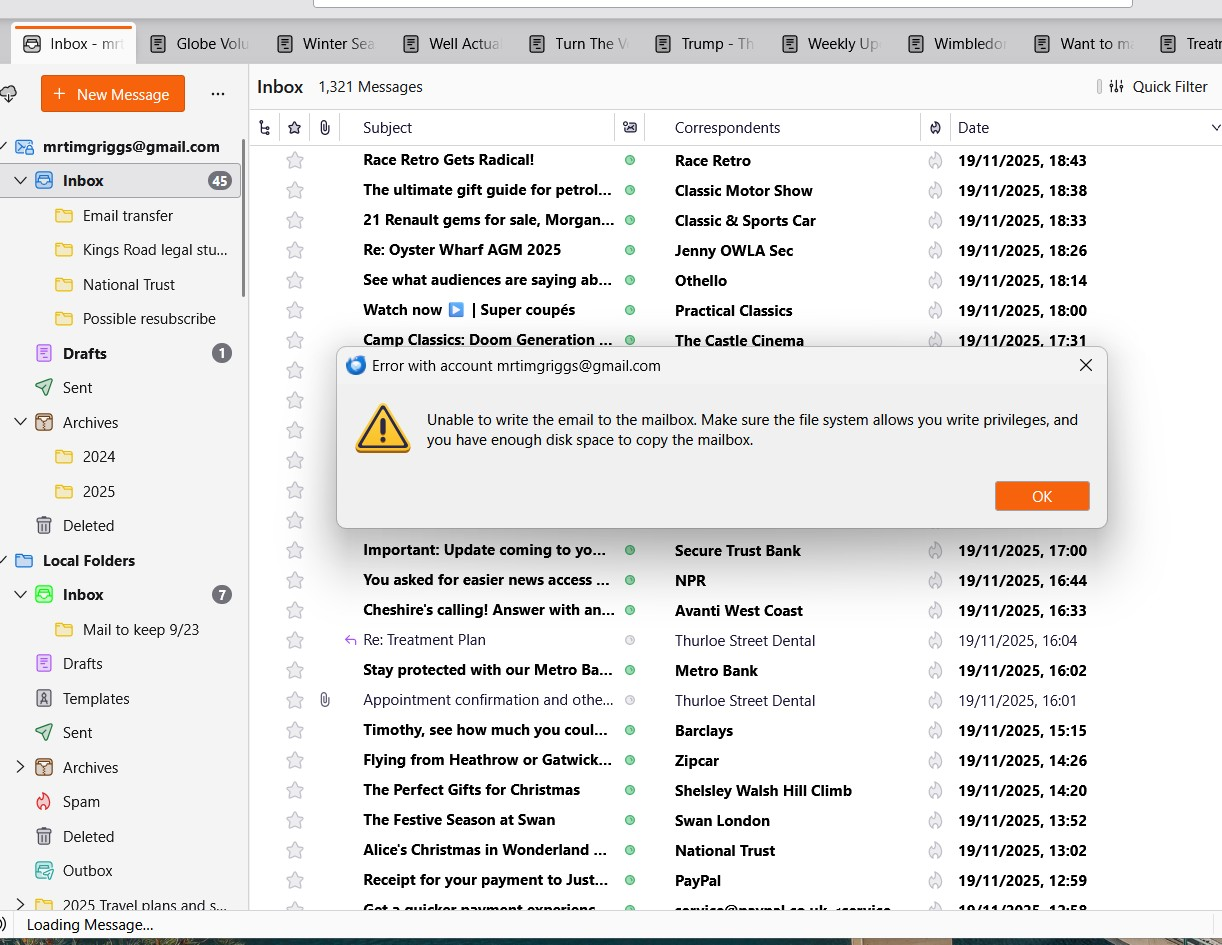Image resolution: width=1222 pixels, height=945 pixels.
Task: Open the Templates folder
Action: tap(95, 699)
